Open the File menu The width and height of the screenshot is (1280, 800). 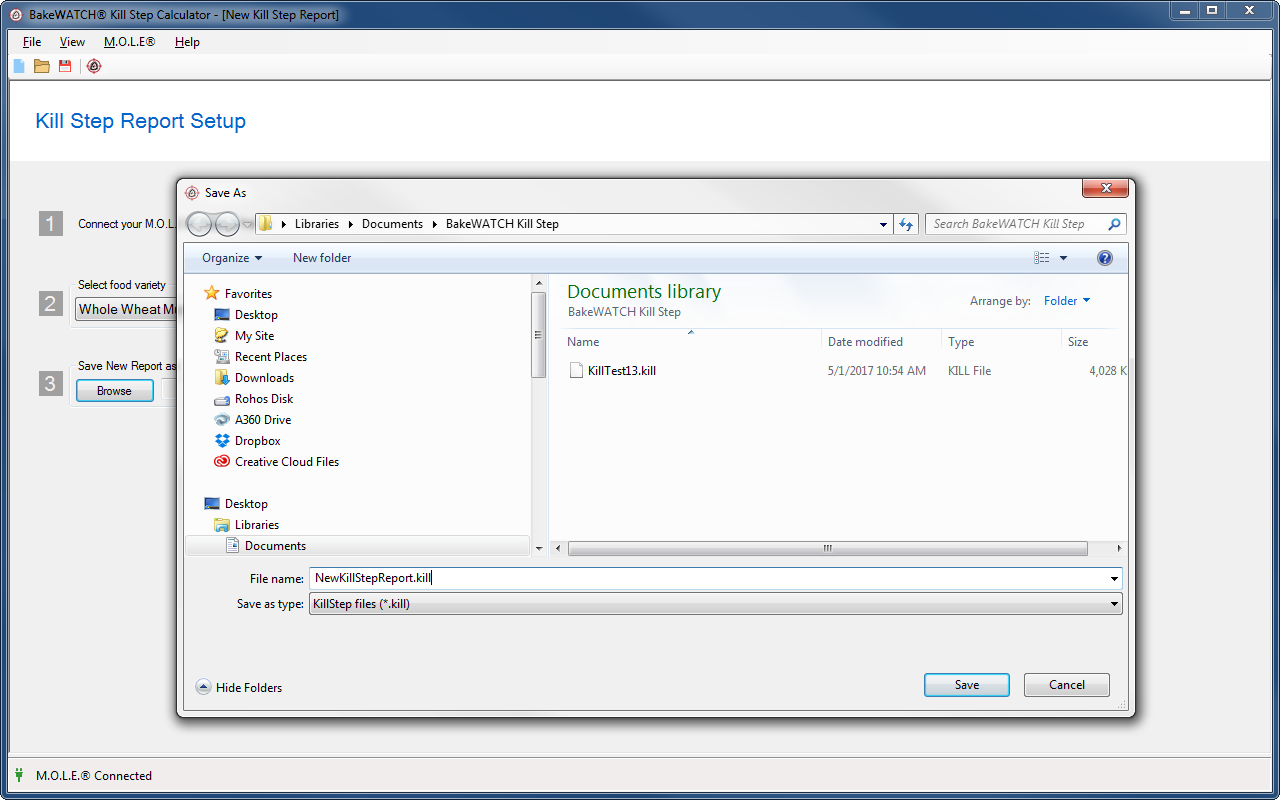pos(32,42)
